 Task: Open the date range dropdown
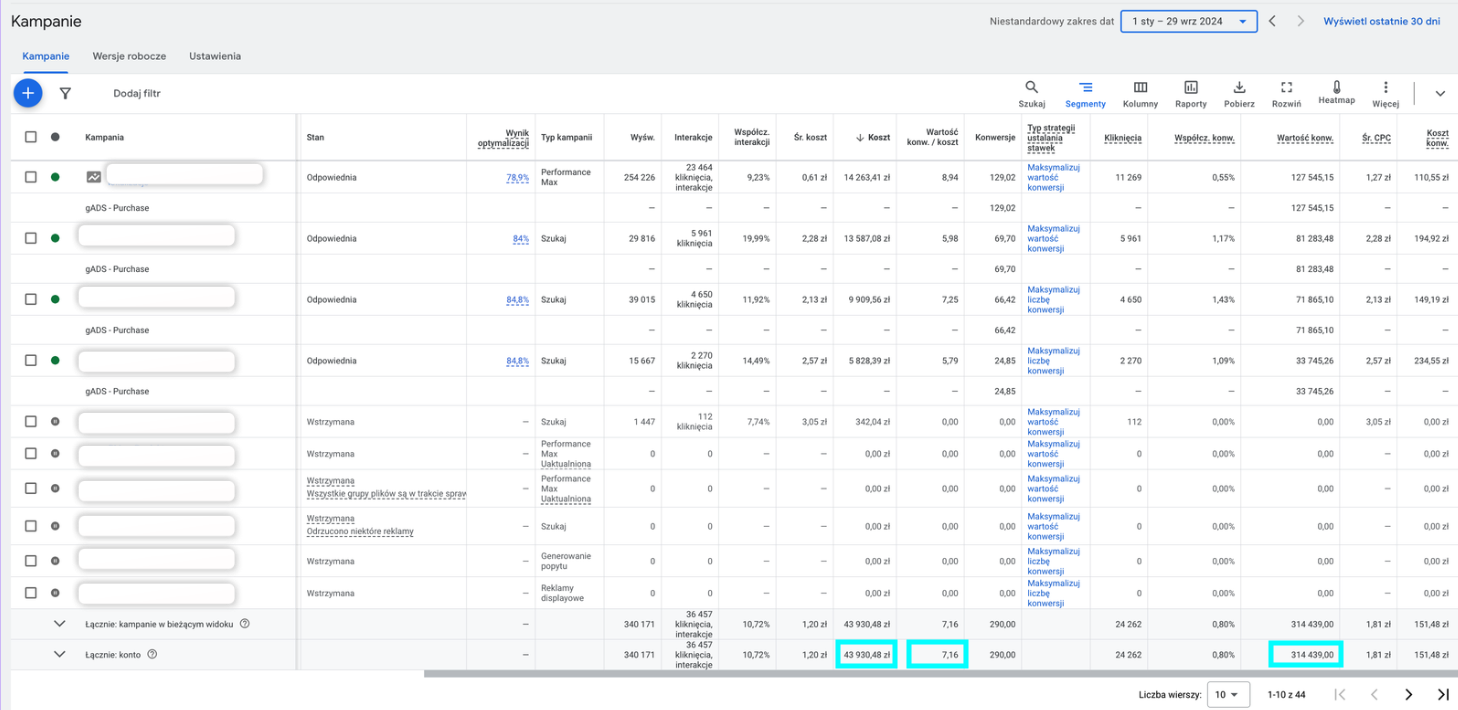click(1188, 21)
